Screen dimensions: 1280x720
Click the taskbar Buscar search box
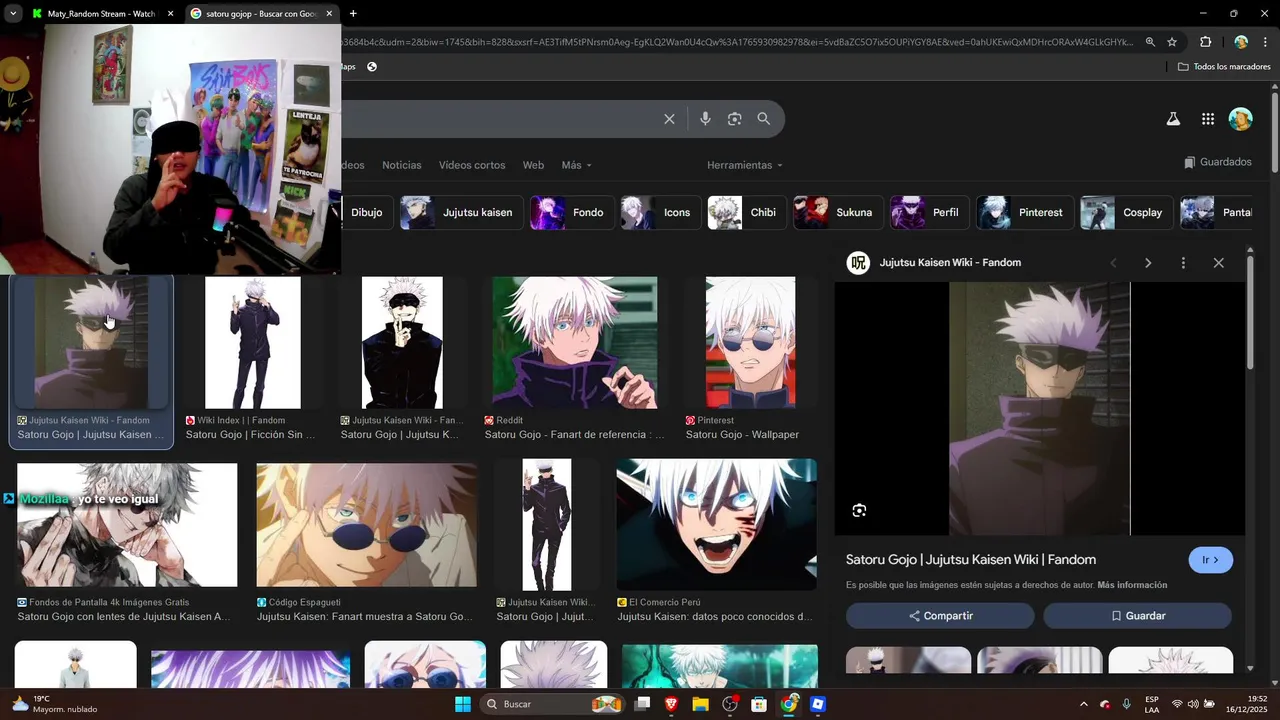551,704
